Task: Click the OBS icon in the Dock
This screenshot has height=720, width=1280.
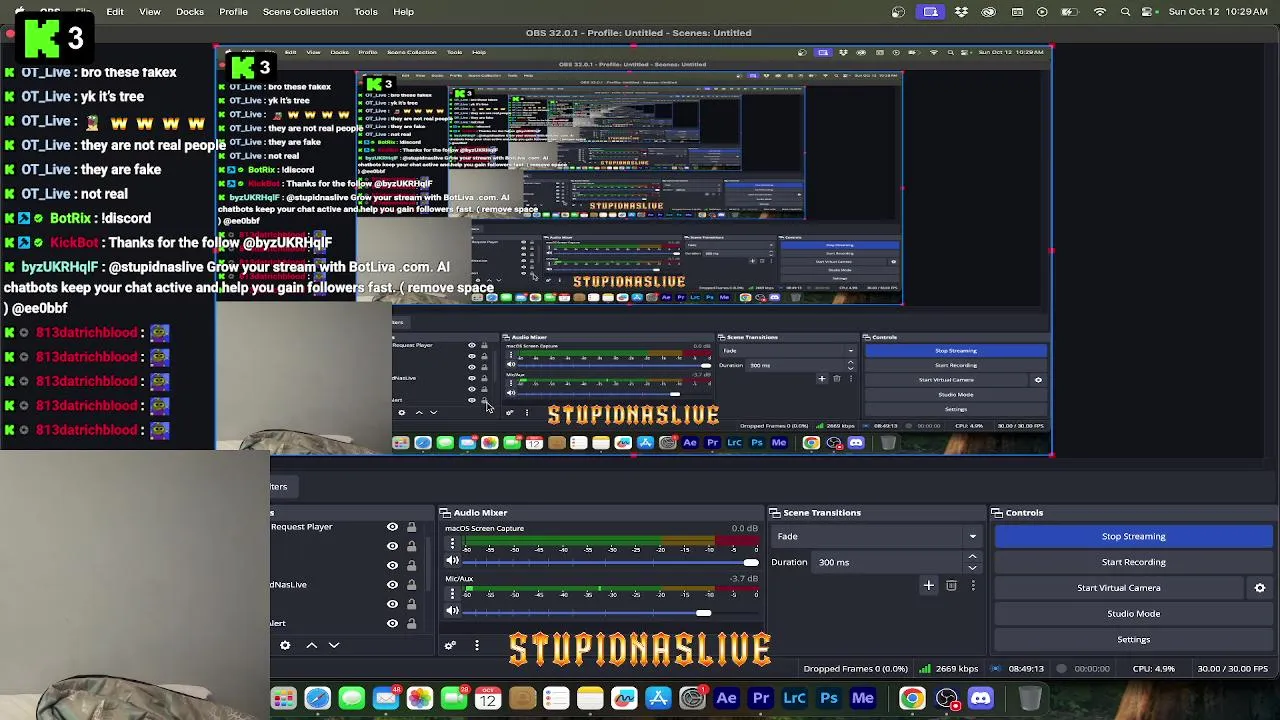Action: coord(946,698)
